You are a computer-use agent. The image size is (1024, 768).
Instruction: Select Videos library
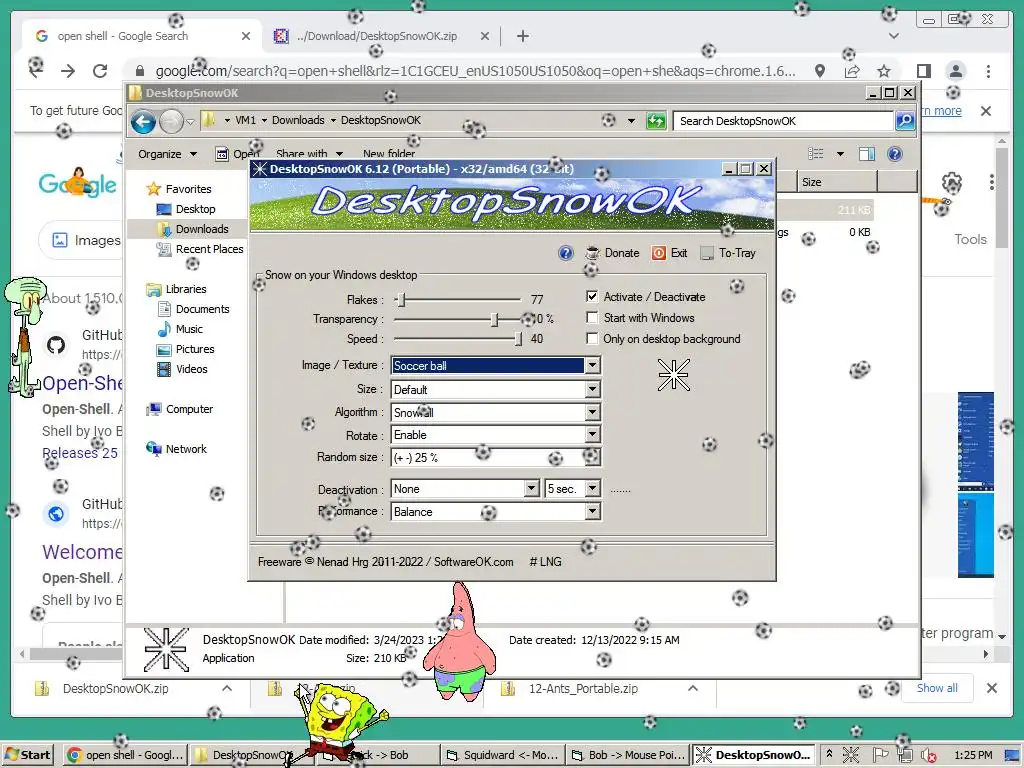[x=191, y=369]
